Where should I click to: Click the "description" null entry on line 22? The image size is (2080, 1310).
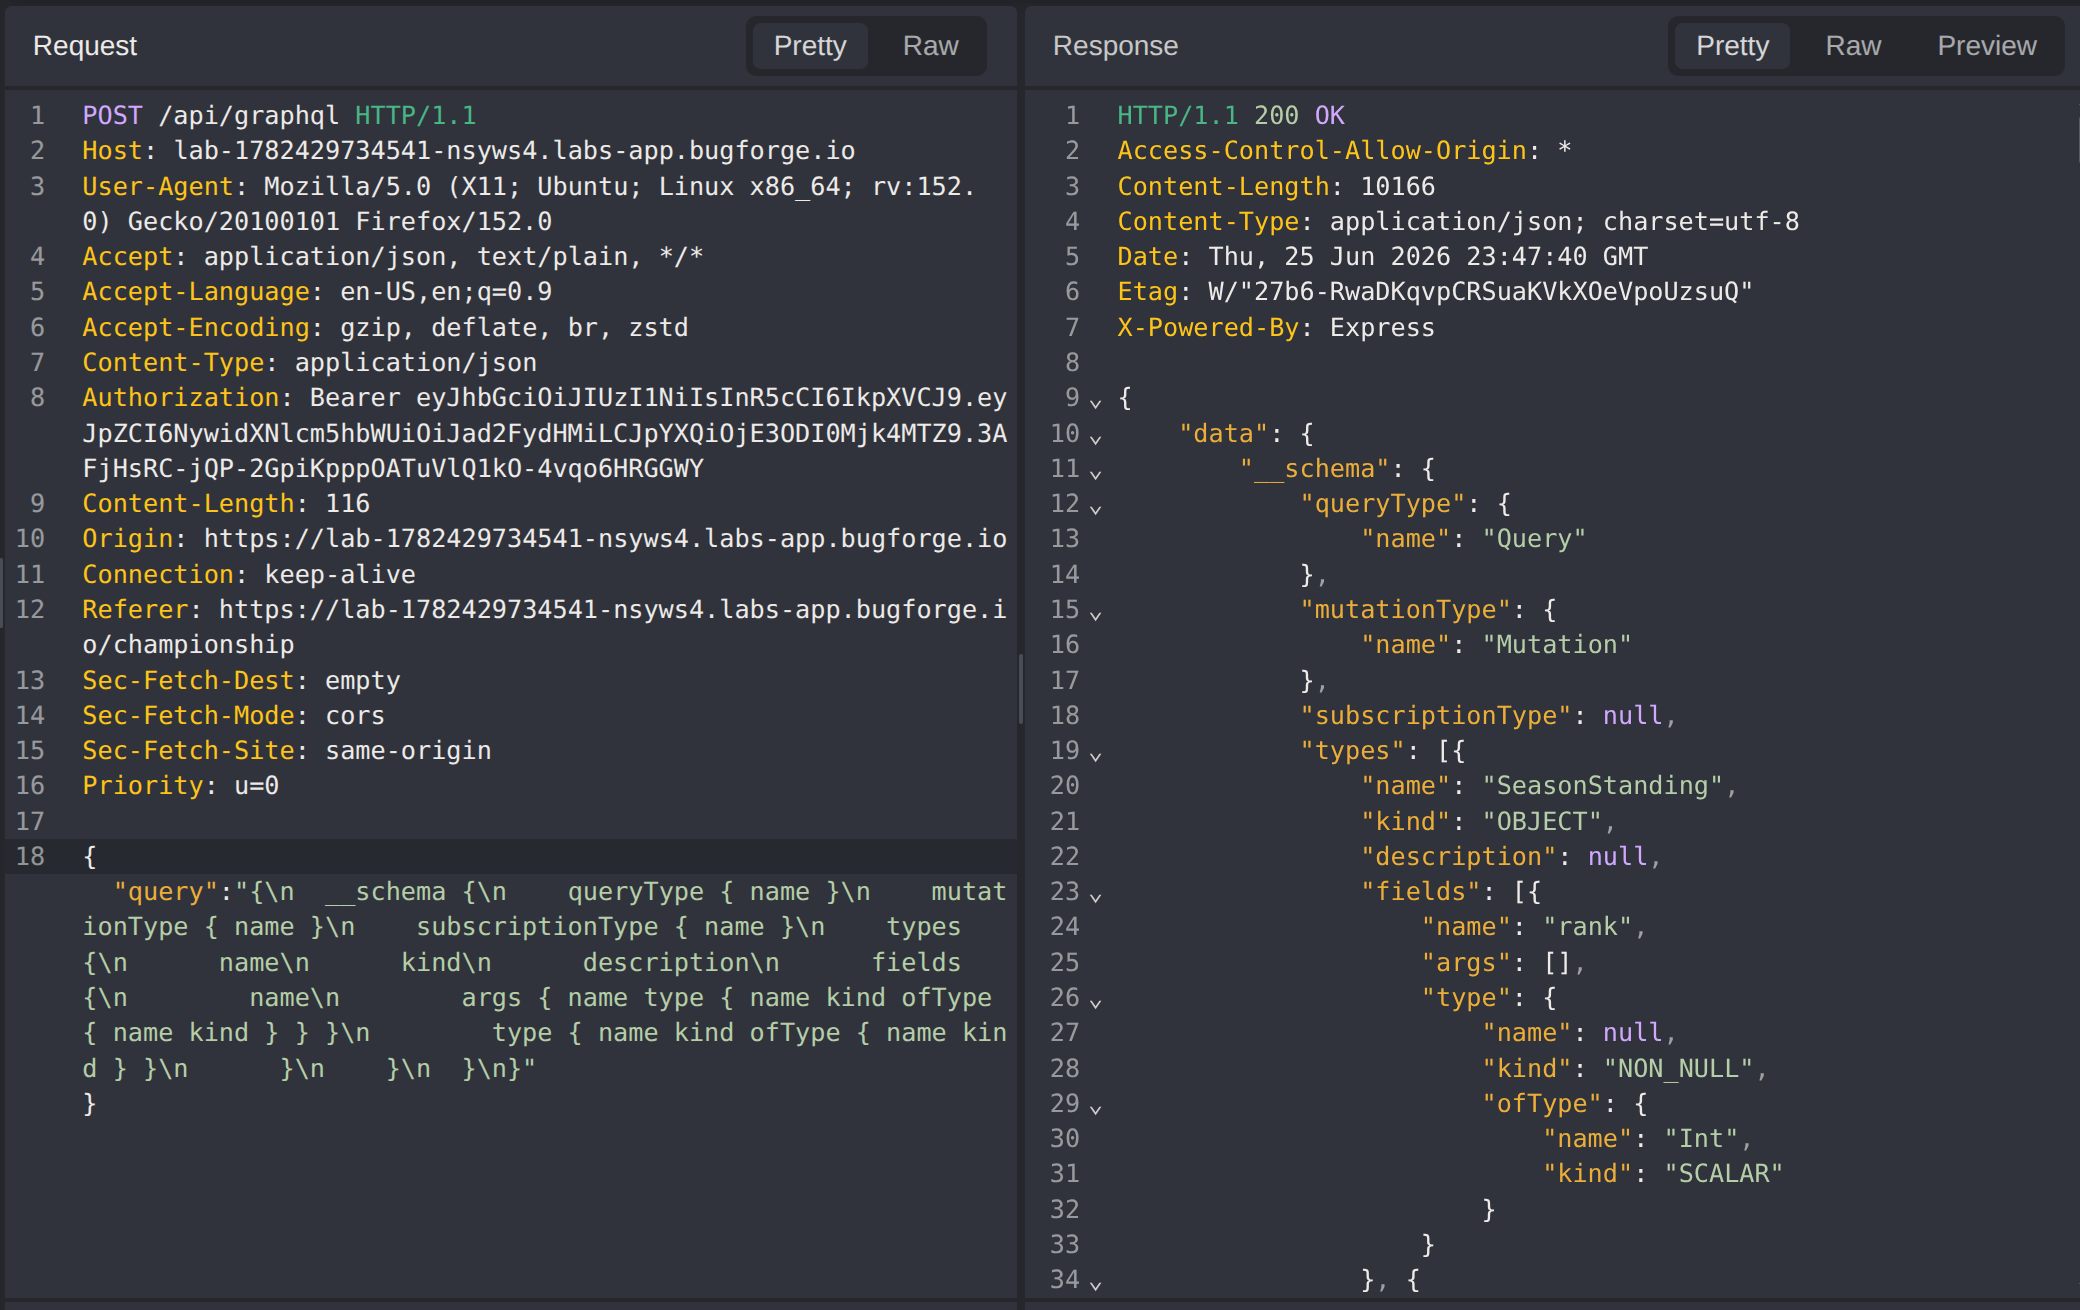[1511, 856]
